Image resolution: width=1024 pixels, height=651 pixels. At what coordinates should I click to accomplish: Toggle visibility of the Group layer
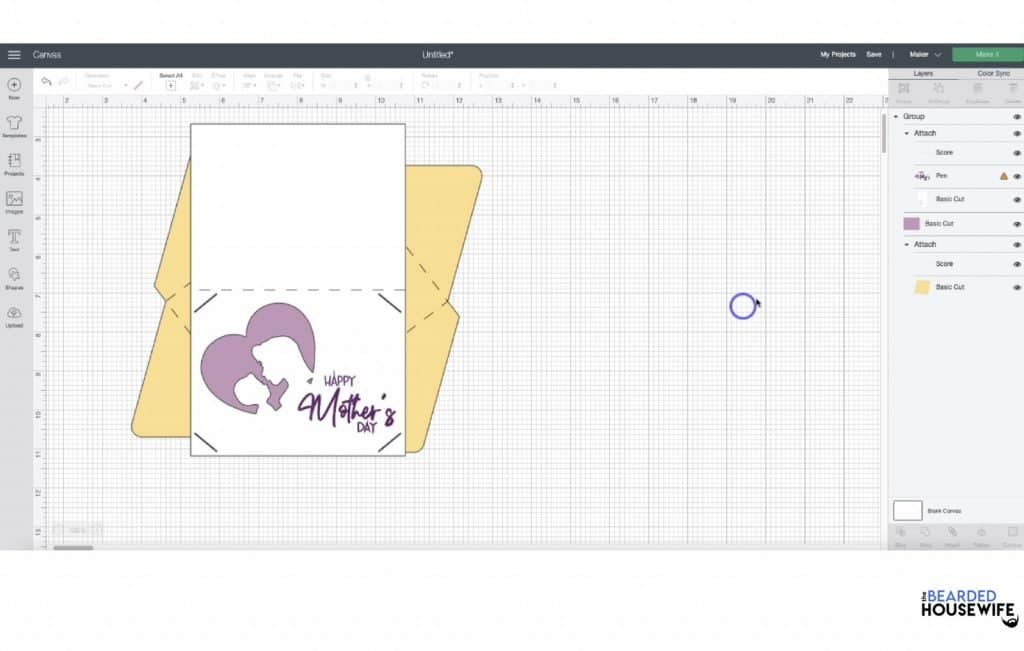[1017, 117]
